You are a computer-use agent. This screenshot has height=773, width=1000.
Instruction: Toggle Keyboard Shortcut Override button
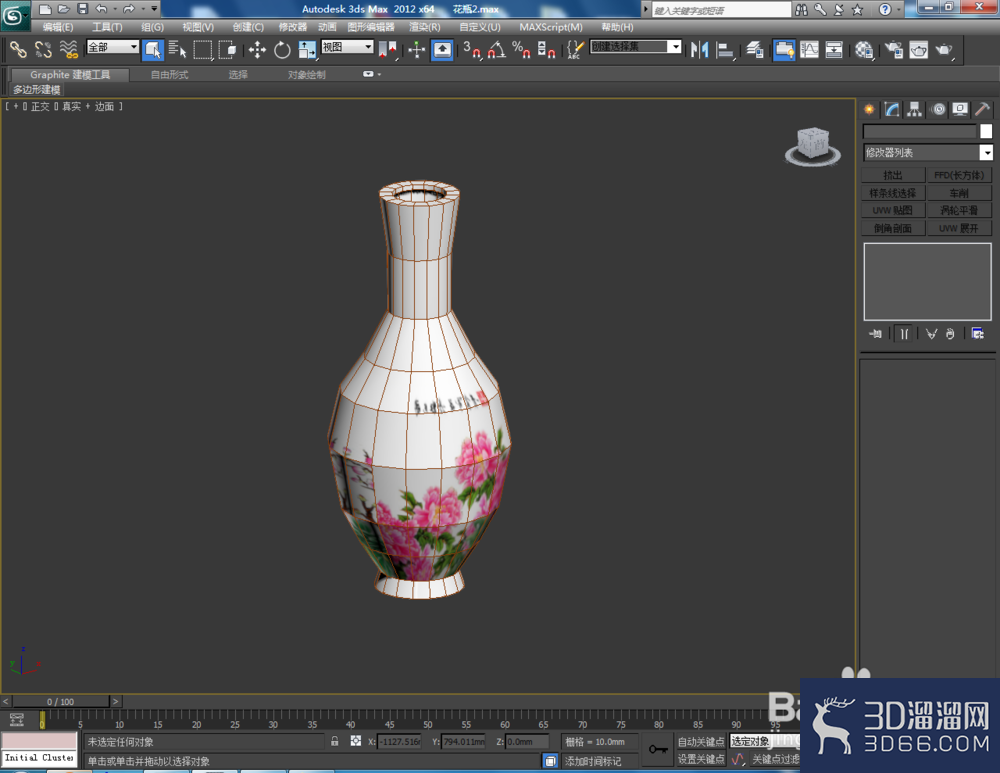[442, 49]
